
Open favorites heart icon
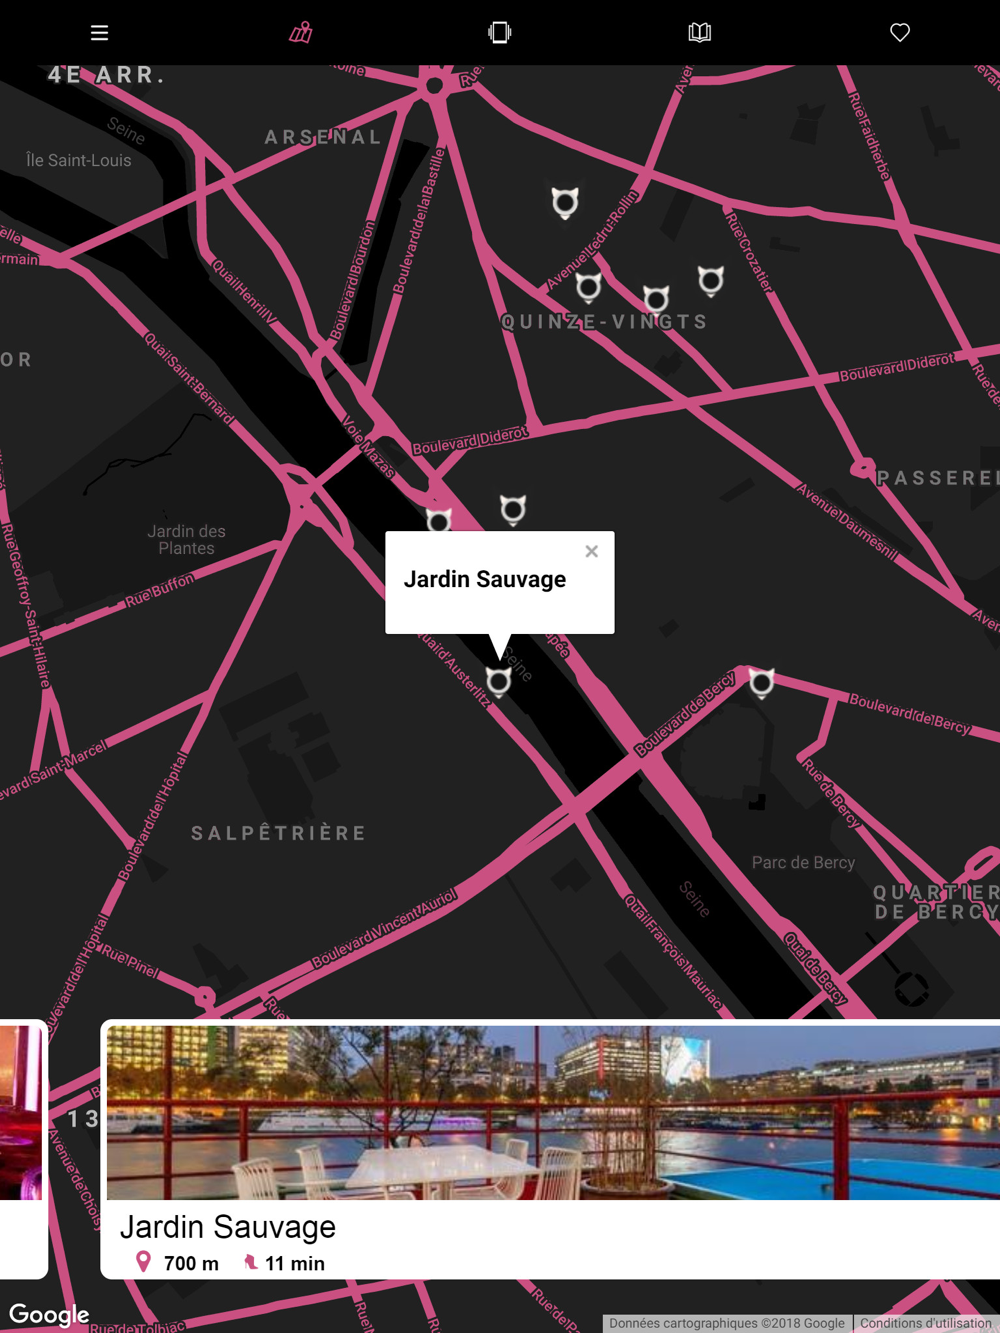tap(900, 33)
